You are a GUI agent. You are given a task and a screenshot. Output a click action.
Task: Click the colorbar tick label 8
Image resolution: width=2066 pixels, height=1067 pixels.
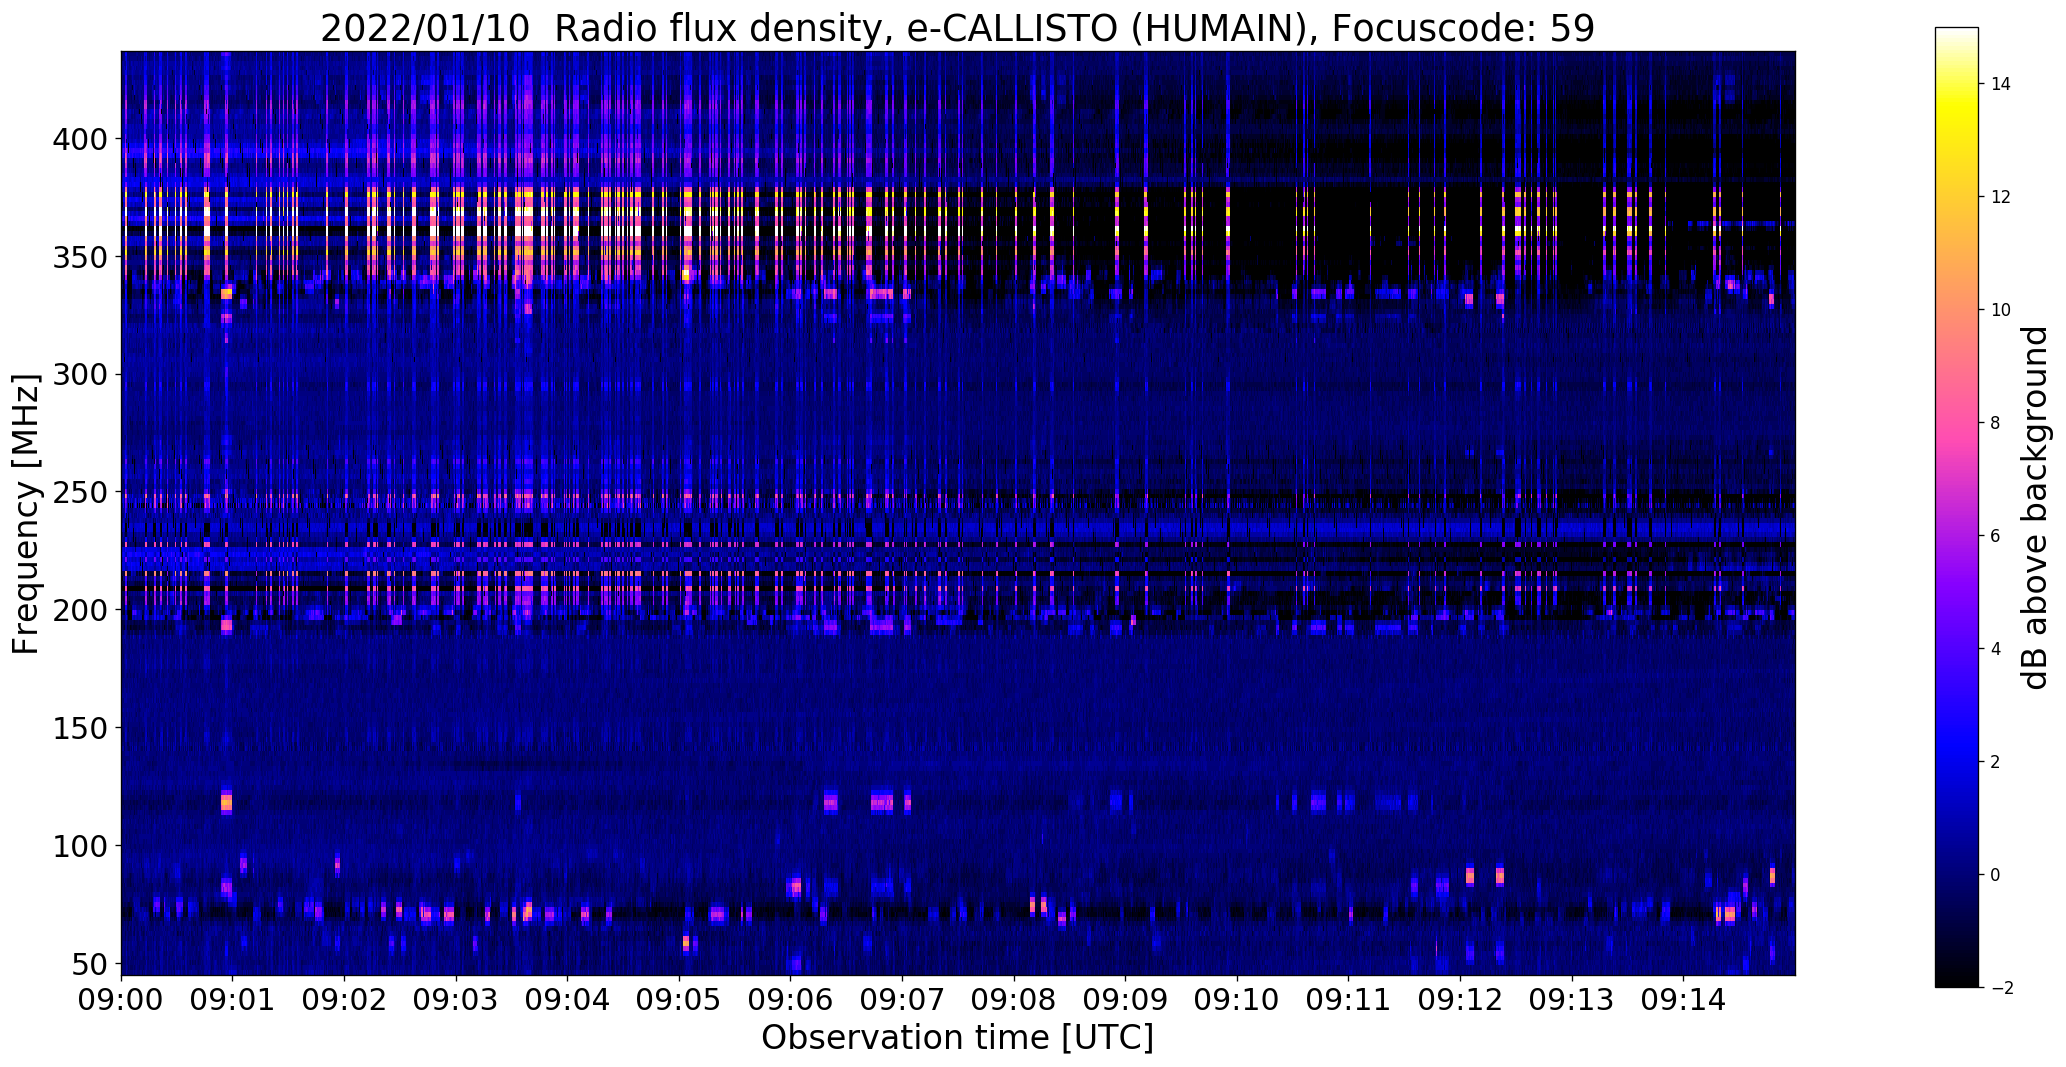[x=1995, y=423]
